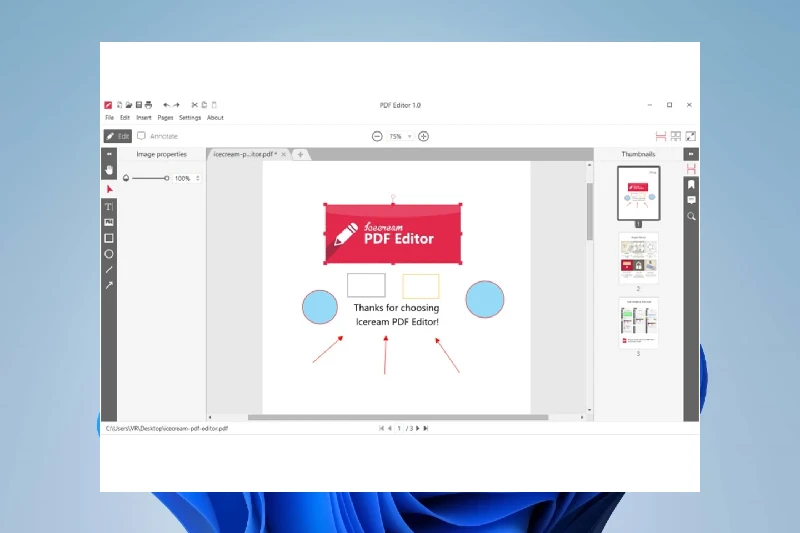Click the Redo arrow icon
The image size is (800, 533).
pos(177,105)
